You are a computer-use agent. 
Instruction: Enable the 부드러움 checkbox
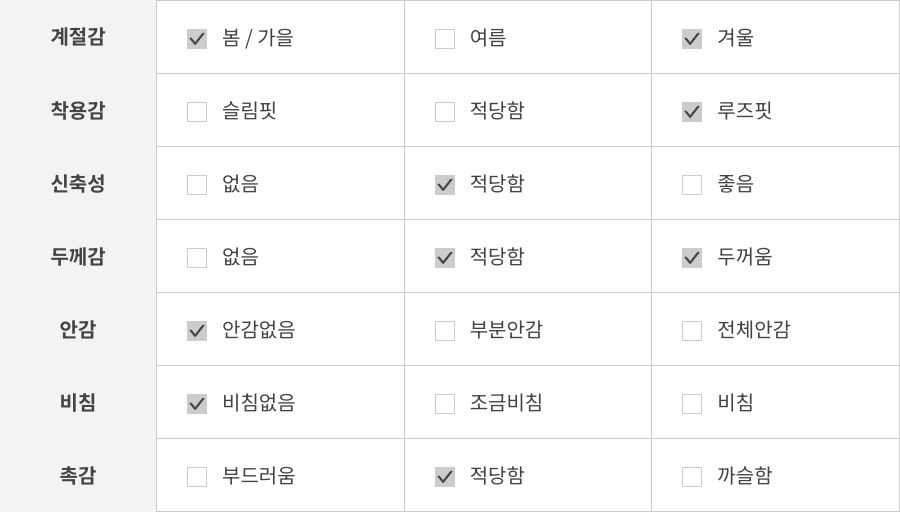197,477
